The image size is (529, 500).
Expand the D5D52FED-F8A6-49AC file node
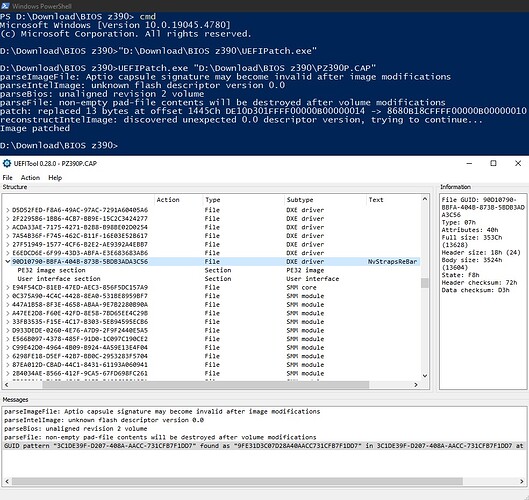click(x=8, y=210)
